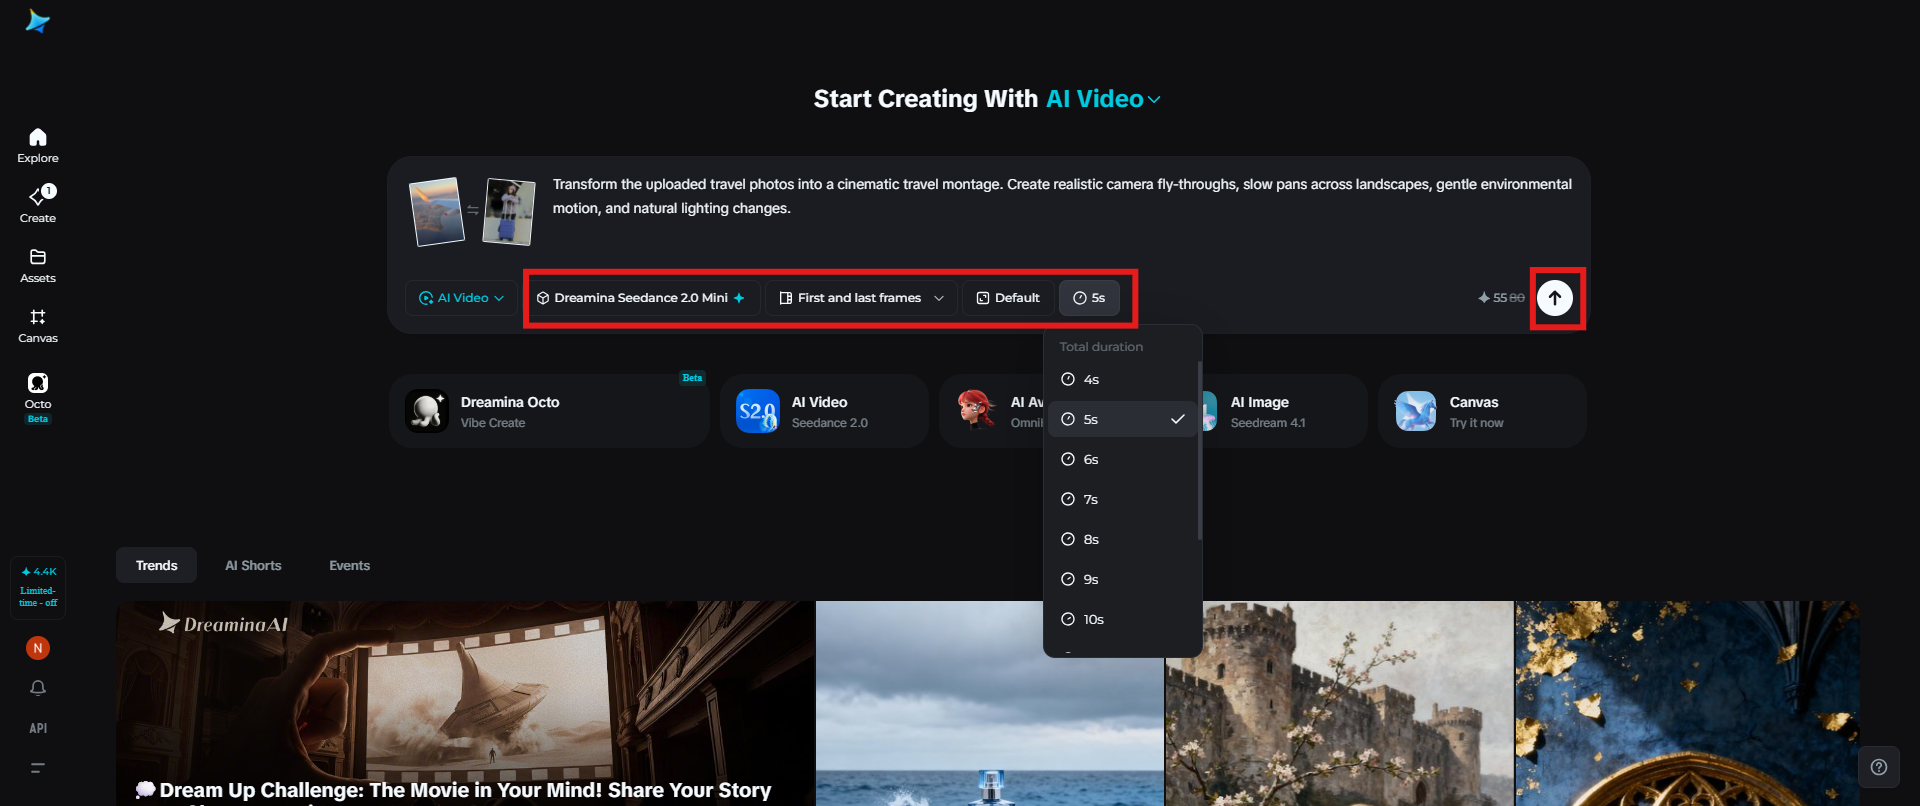Click the last frame person thumbnail
The height and width of the screenshot is (806, 1920).
pos(508,211)
